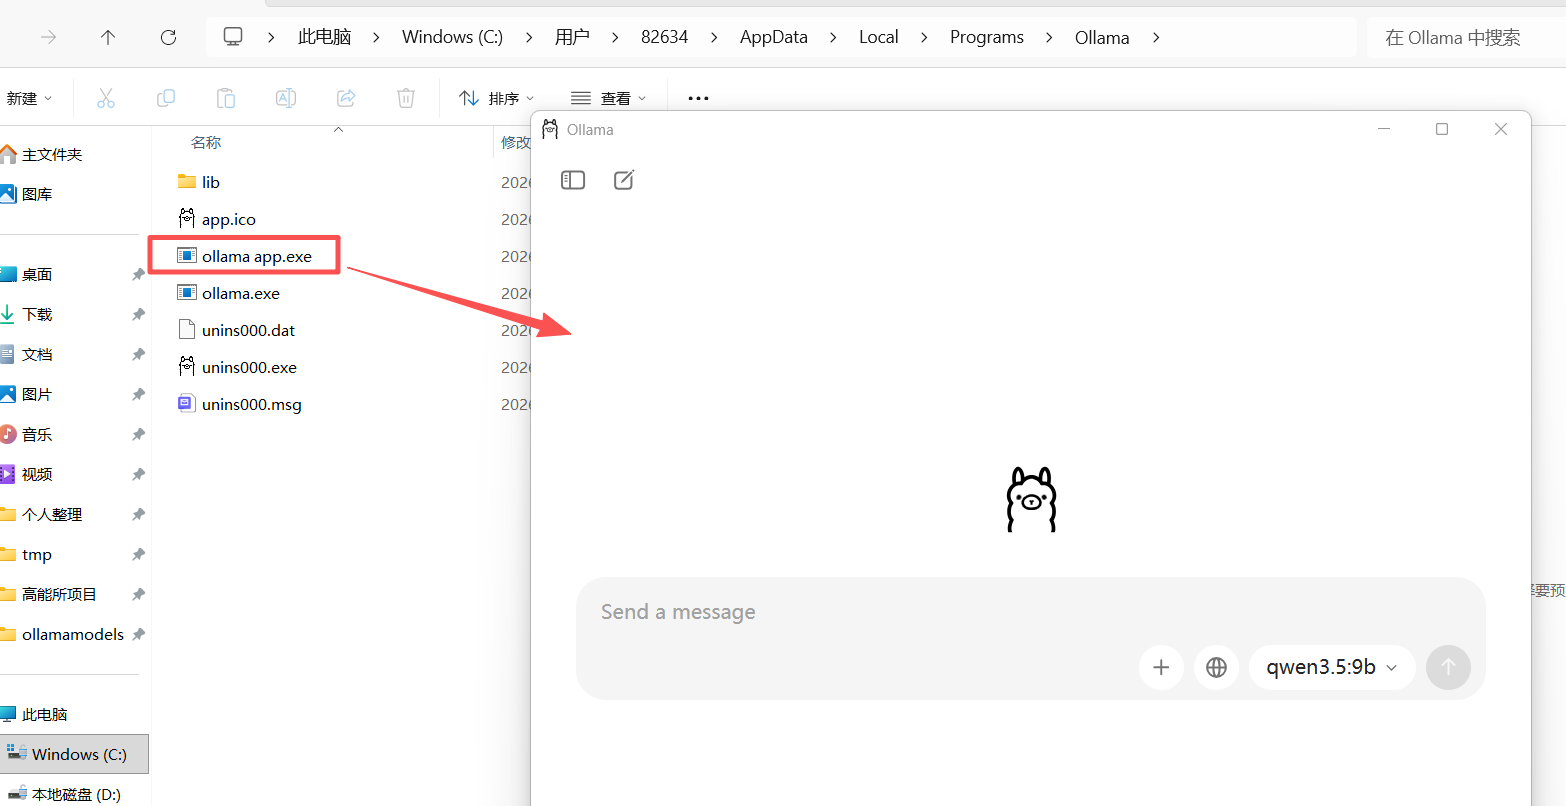Image resolution: width=1566 pixels, height=806 pixels.
Task: Select 82634 in the address breadcrumb
Action: click(x=665, y=37)
